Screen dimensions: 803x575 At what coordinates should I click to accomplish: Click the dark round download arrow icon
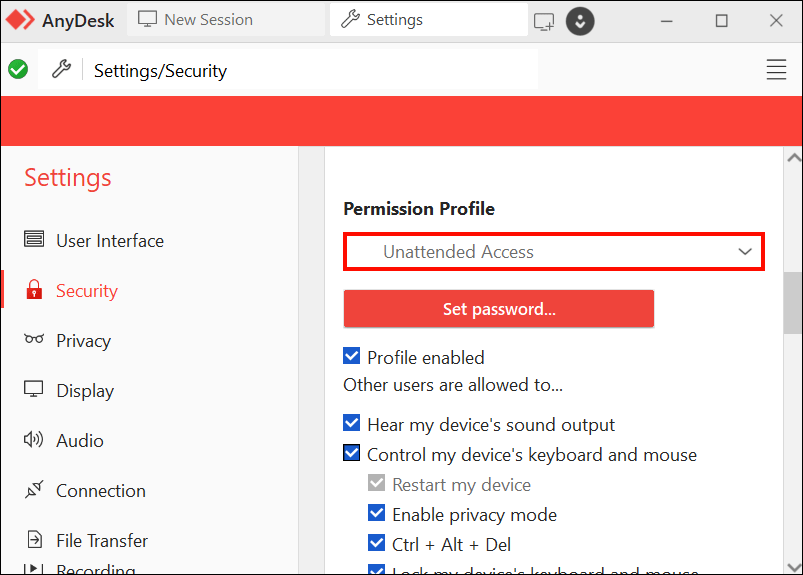tap(580, 21)
